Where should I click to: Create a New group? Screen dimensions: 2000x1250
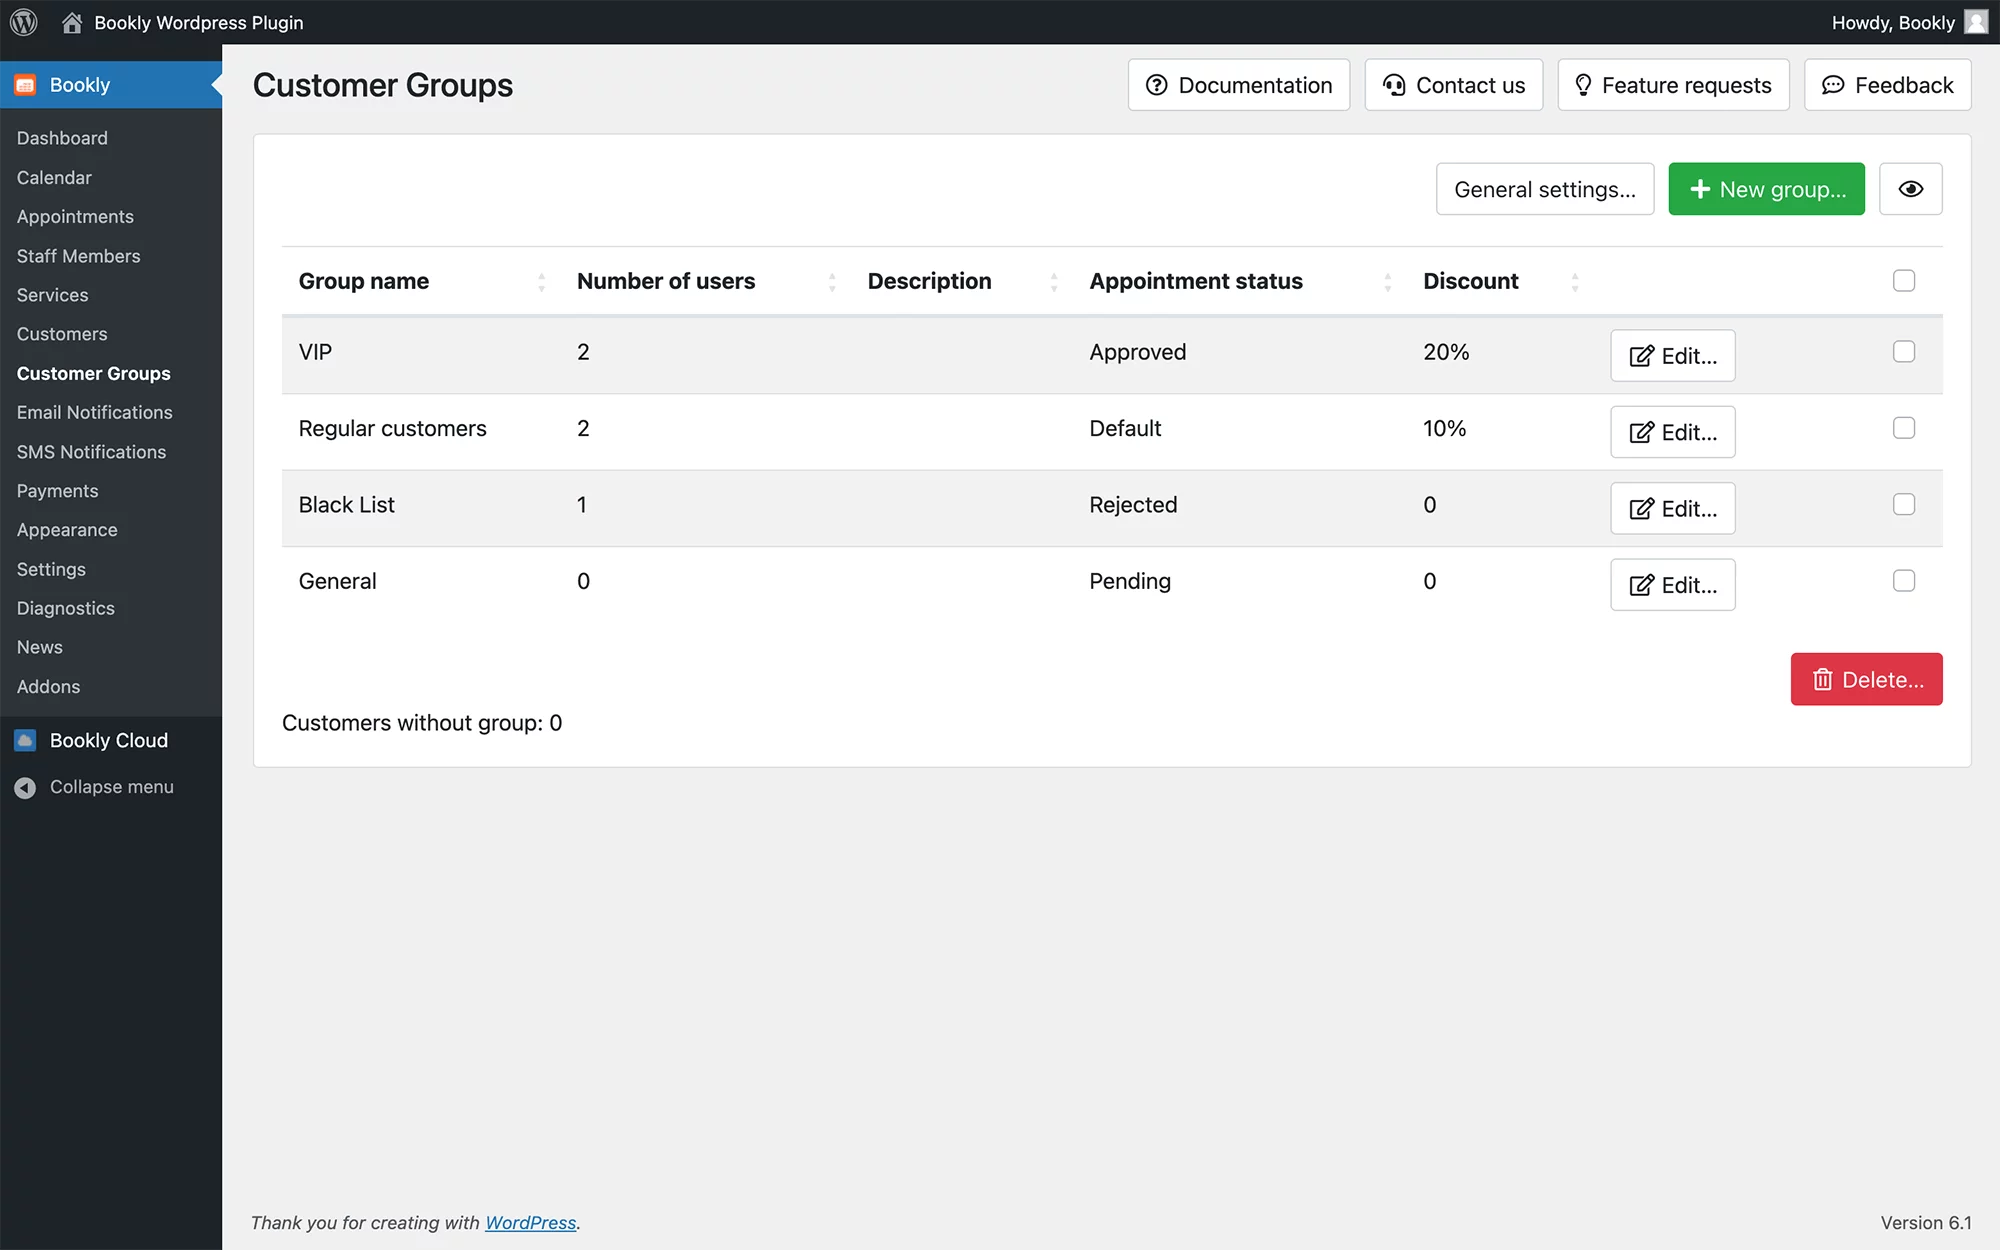[1766, 189]
